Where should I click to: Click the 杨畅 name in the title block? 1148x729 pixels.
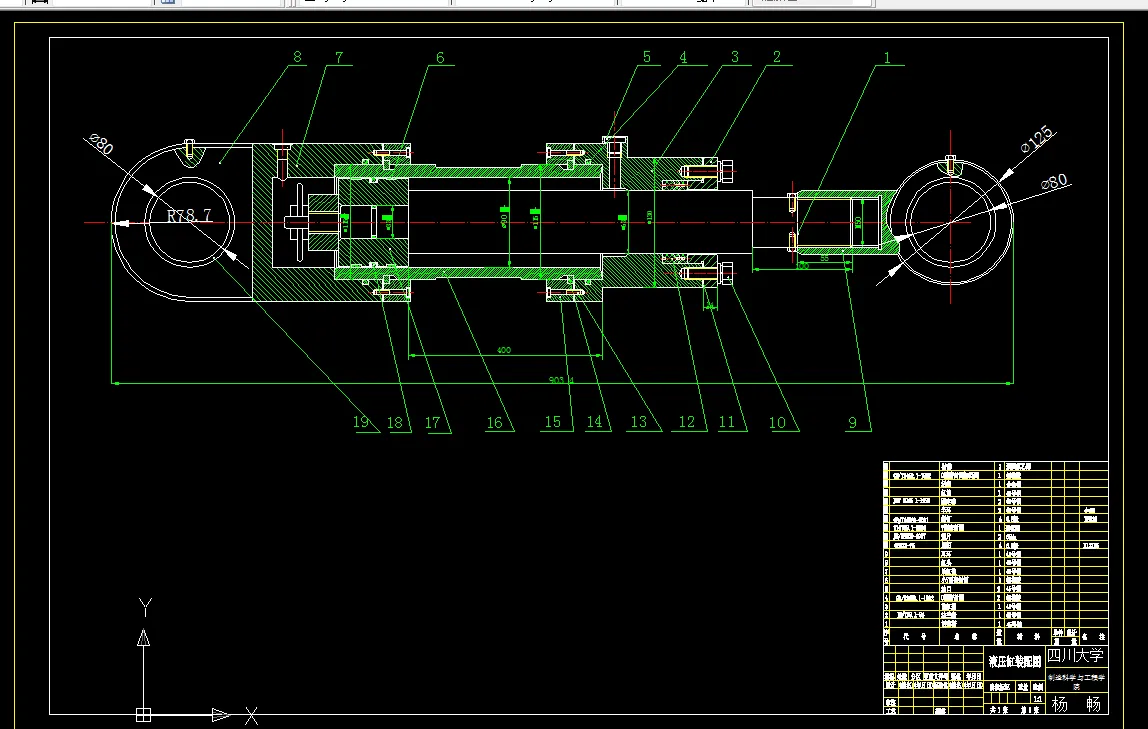(1076, 704)
